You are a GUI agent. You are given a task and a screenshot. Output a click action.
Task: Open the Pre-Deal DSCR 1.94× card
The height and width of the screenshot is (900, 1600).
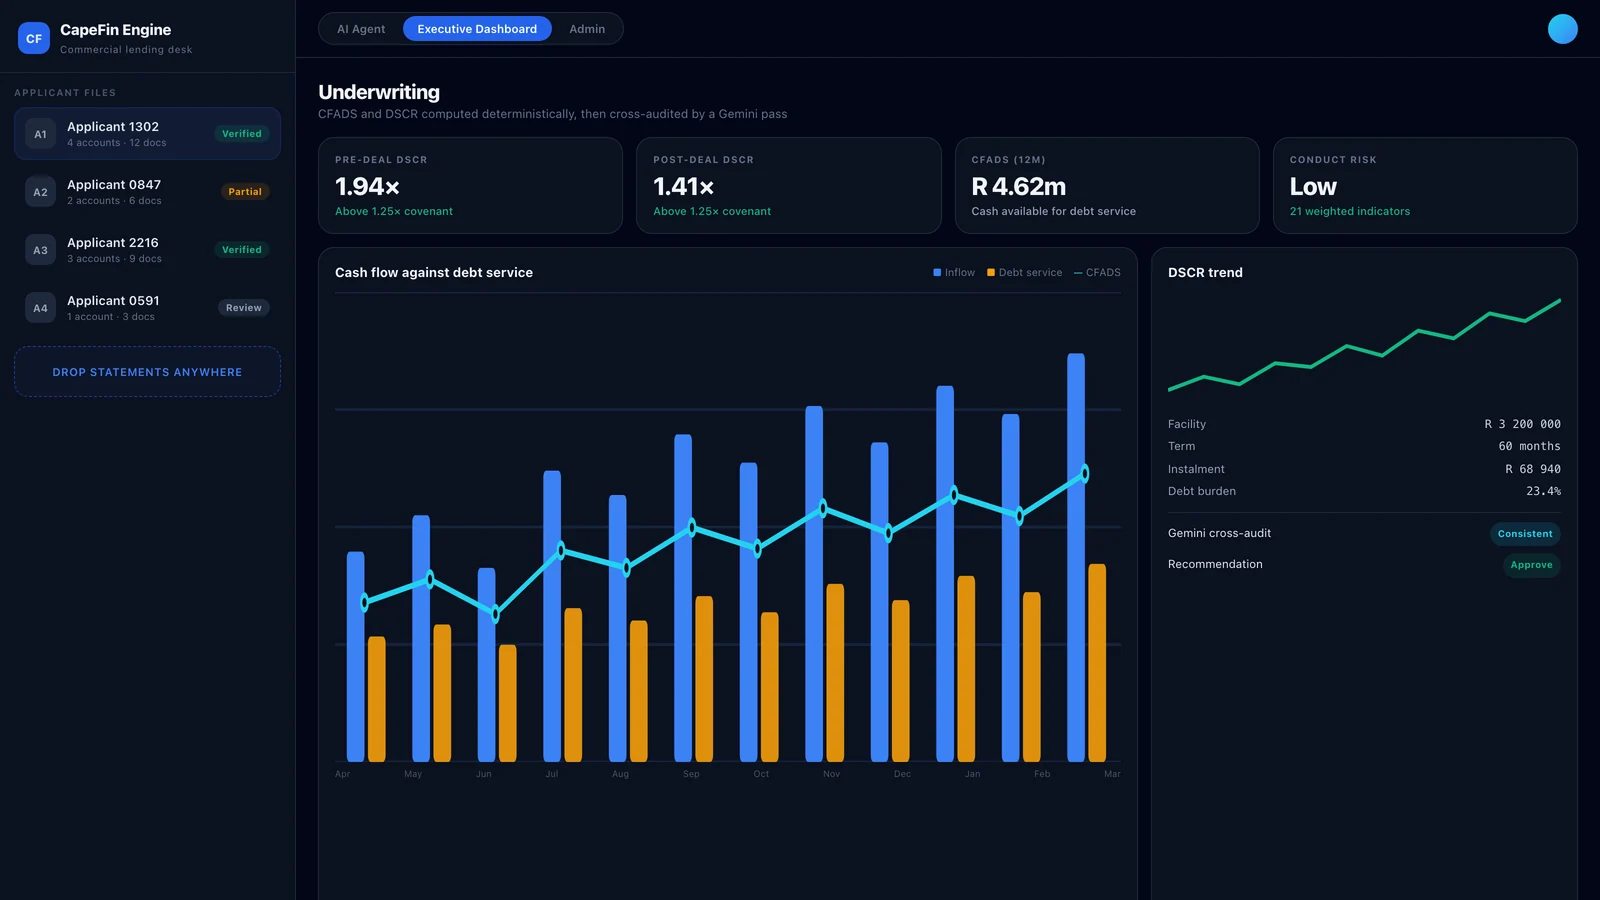tap(470, 186)
